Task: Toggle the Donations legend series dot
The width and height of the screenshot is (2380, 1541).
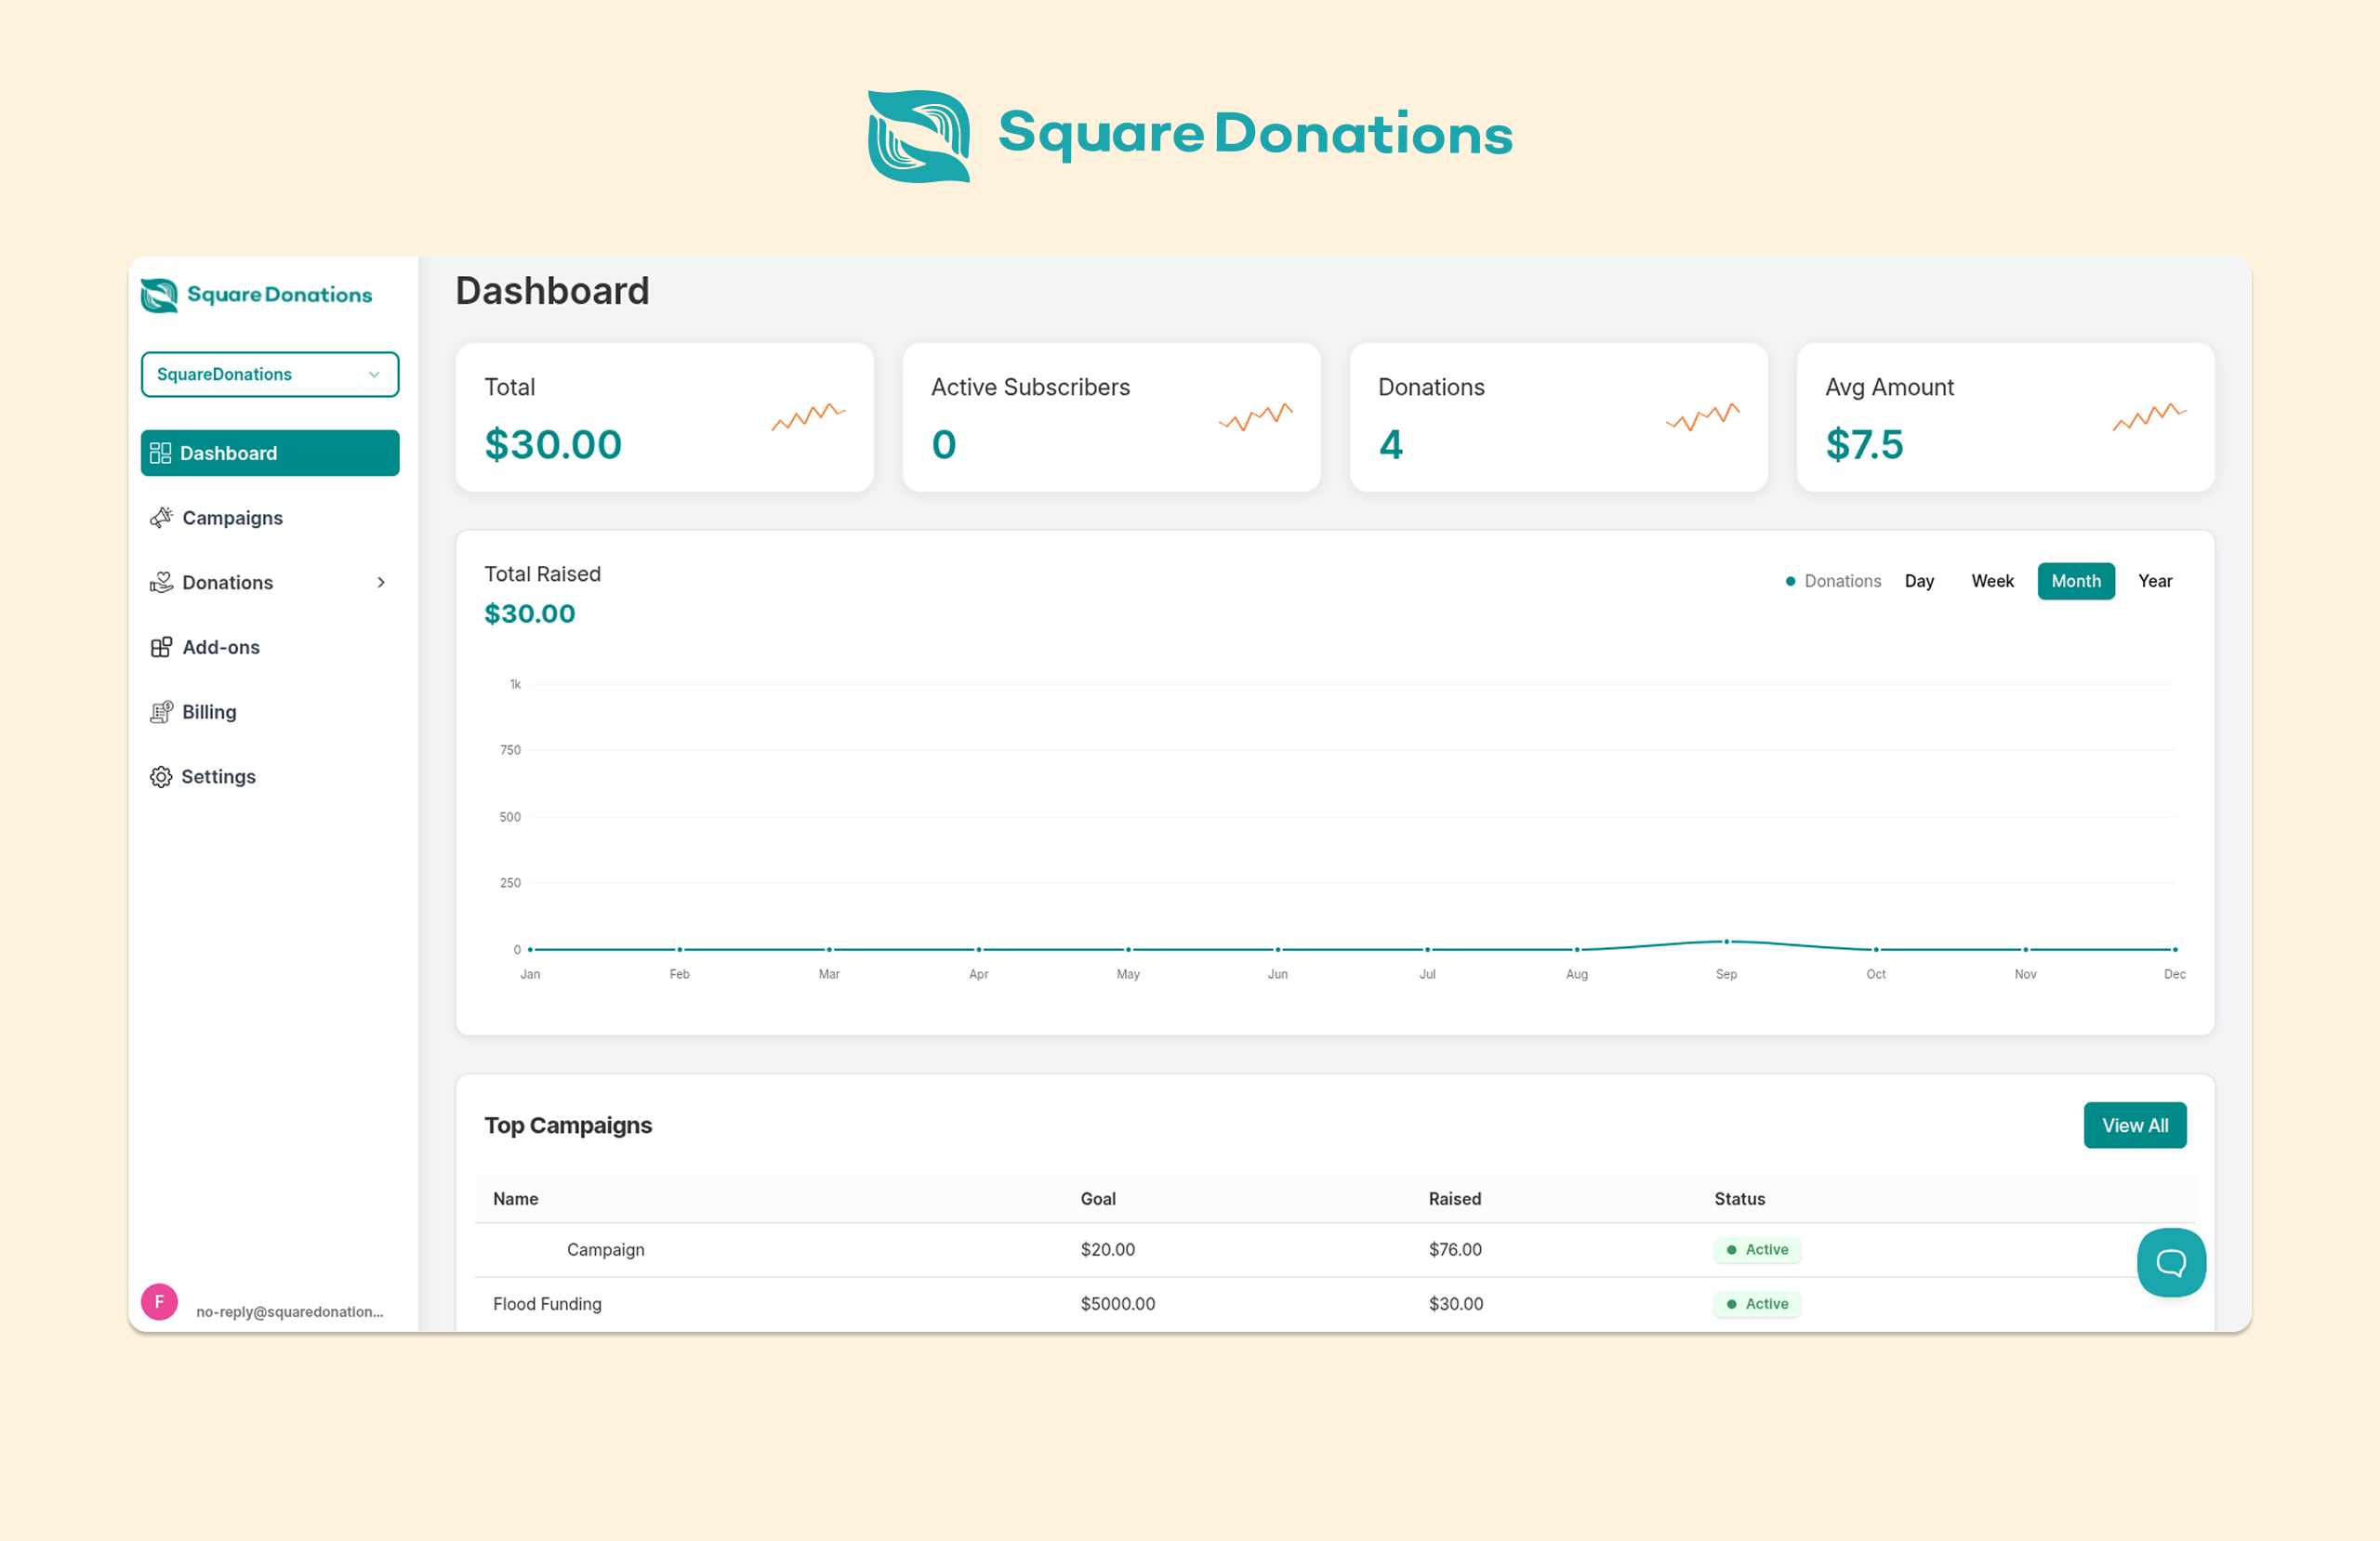Action: [x=1790, y=581]
